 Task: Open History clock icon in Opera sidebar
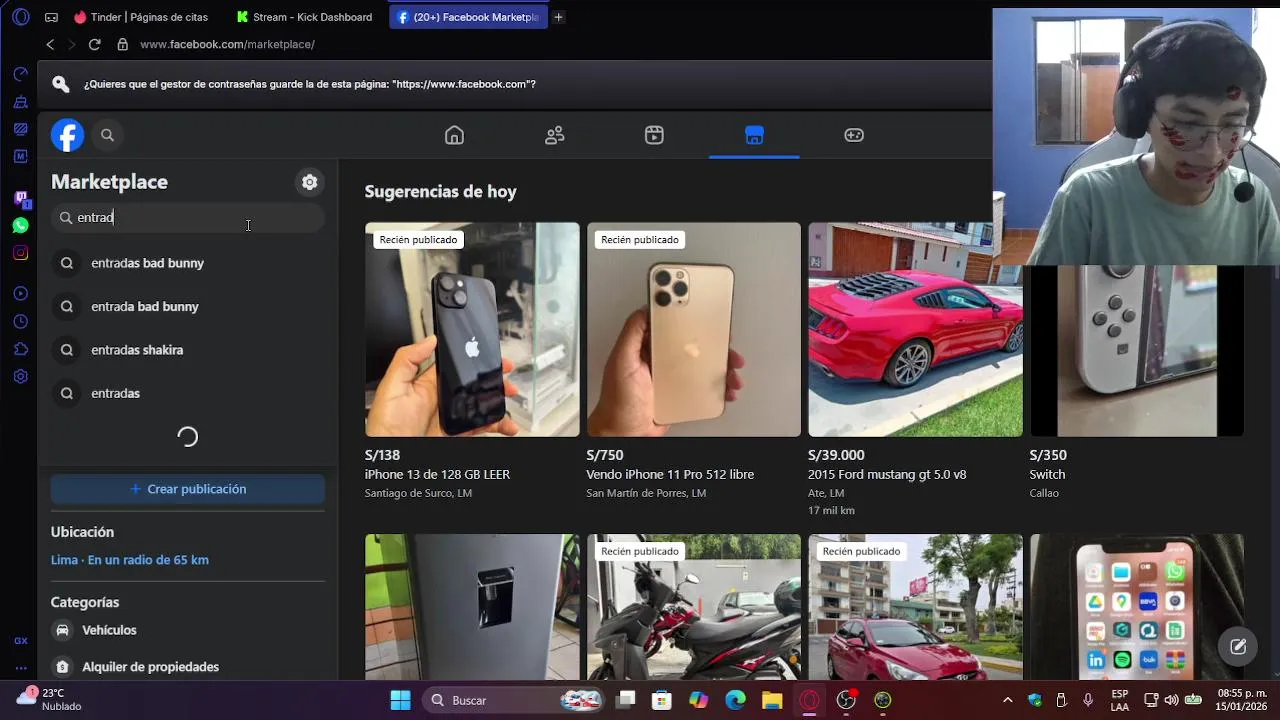tap(21, 321)
